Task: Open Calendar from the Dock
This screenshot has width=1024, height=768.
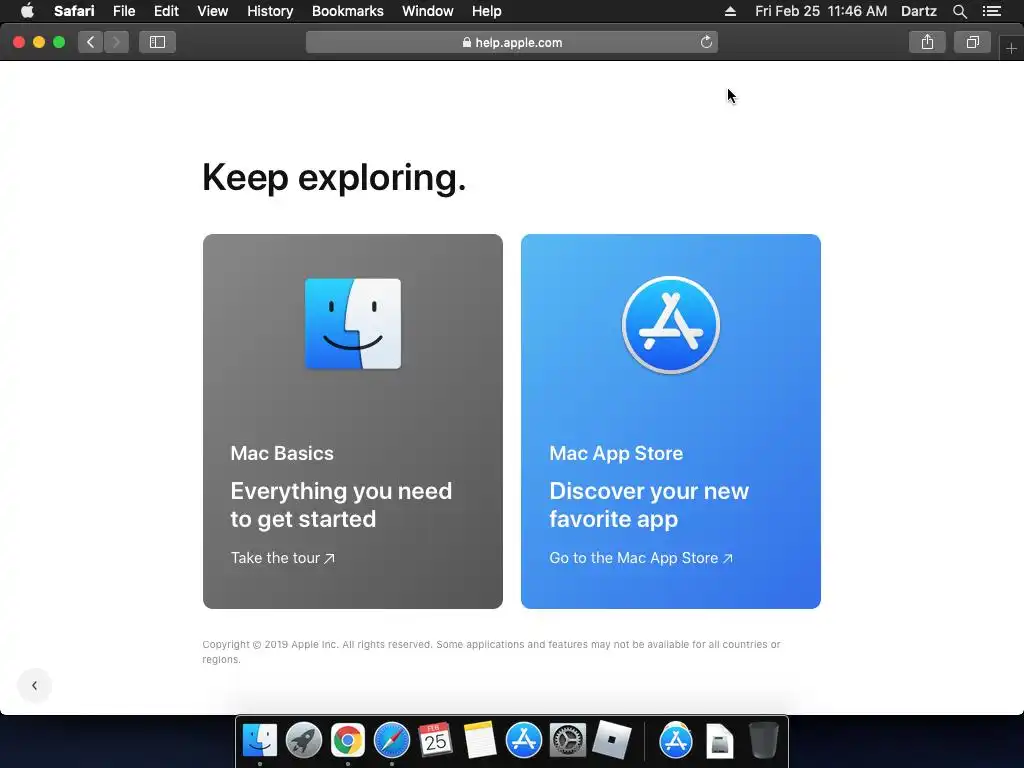Action: tap(436, 741)
